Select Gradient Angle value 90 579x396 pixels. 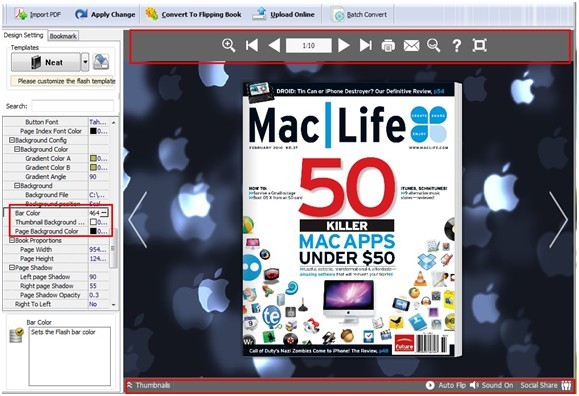tap(93, 177)
